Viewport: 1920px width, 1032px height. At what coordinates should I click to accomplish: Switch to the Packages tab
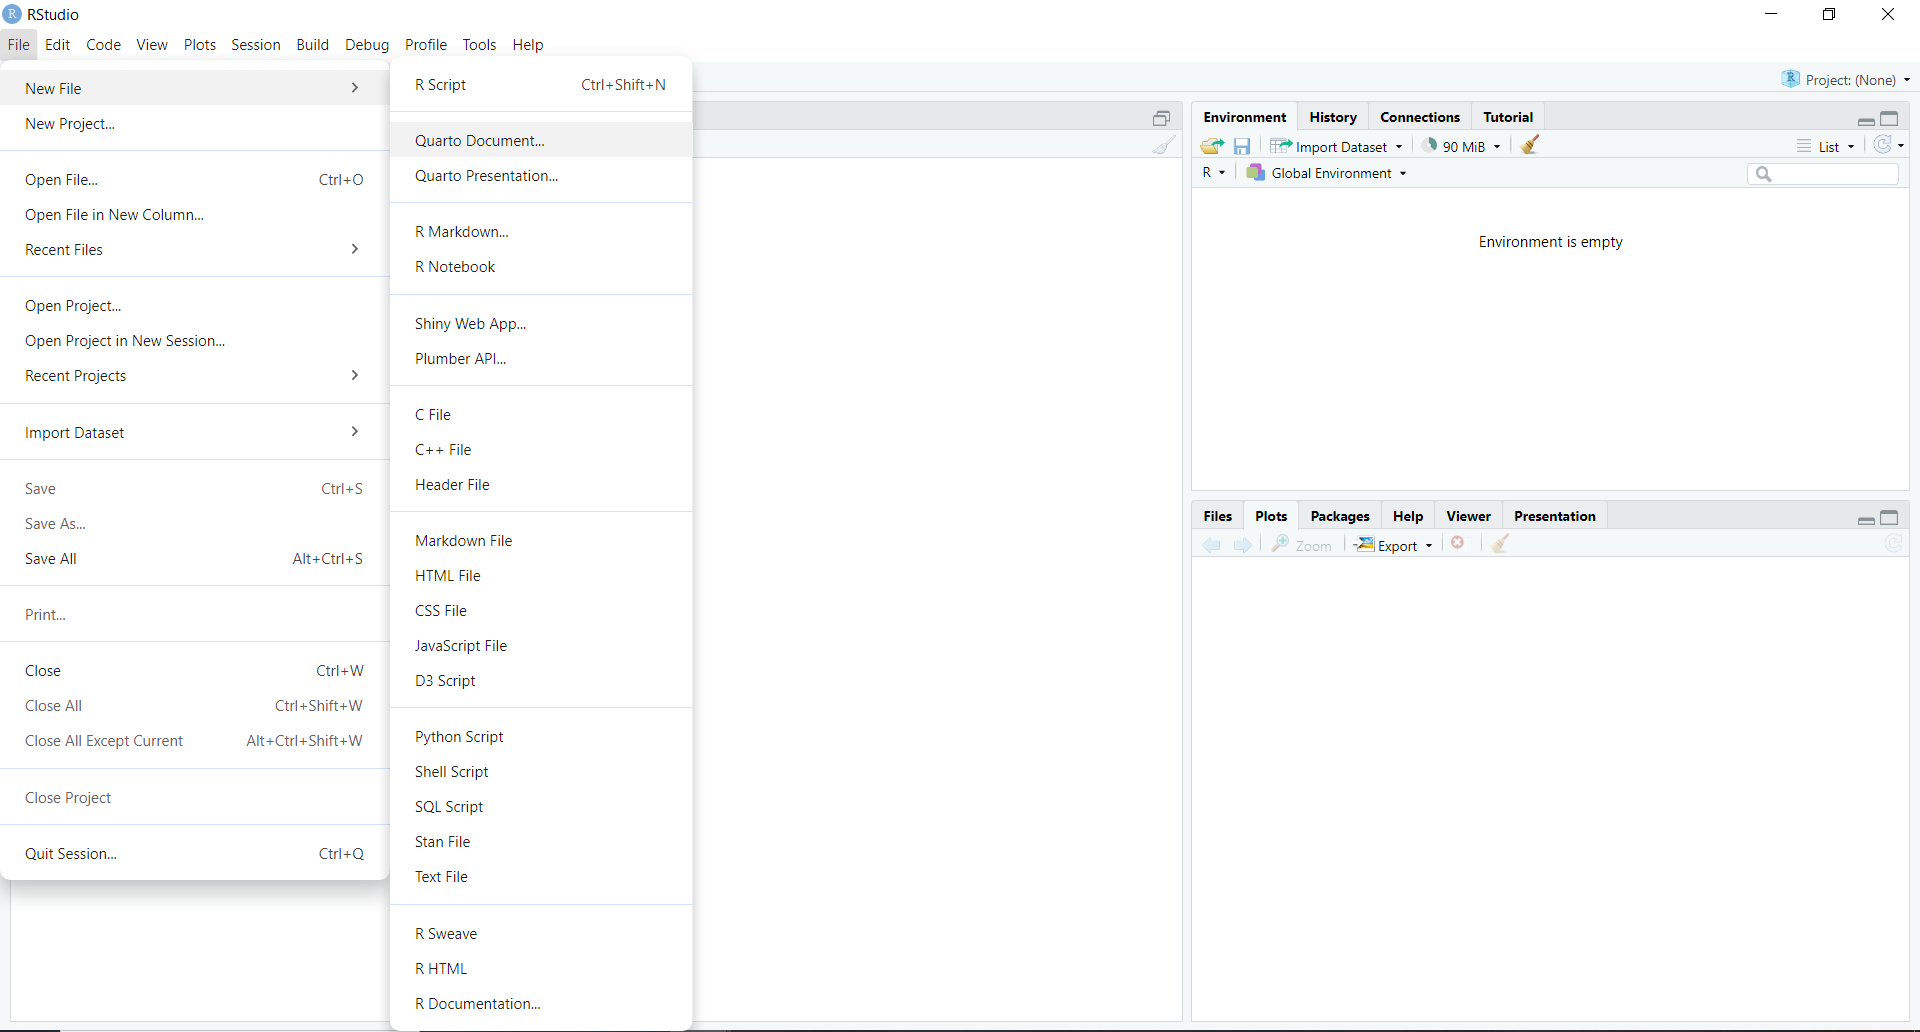click(1339, 516)
